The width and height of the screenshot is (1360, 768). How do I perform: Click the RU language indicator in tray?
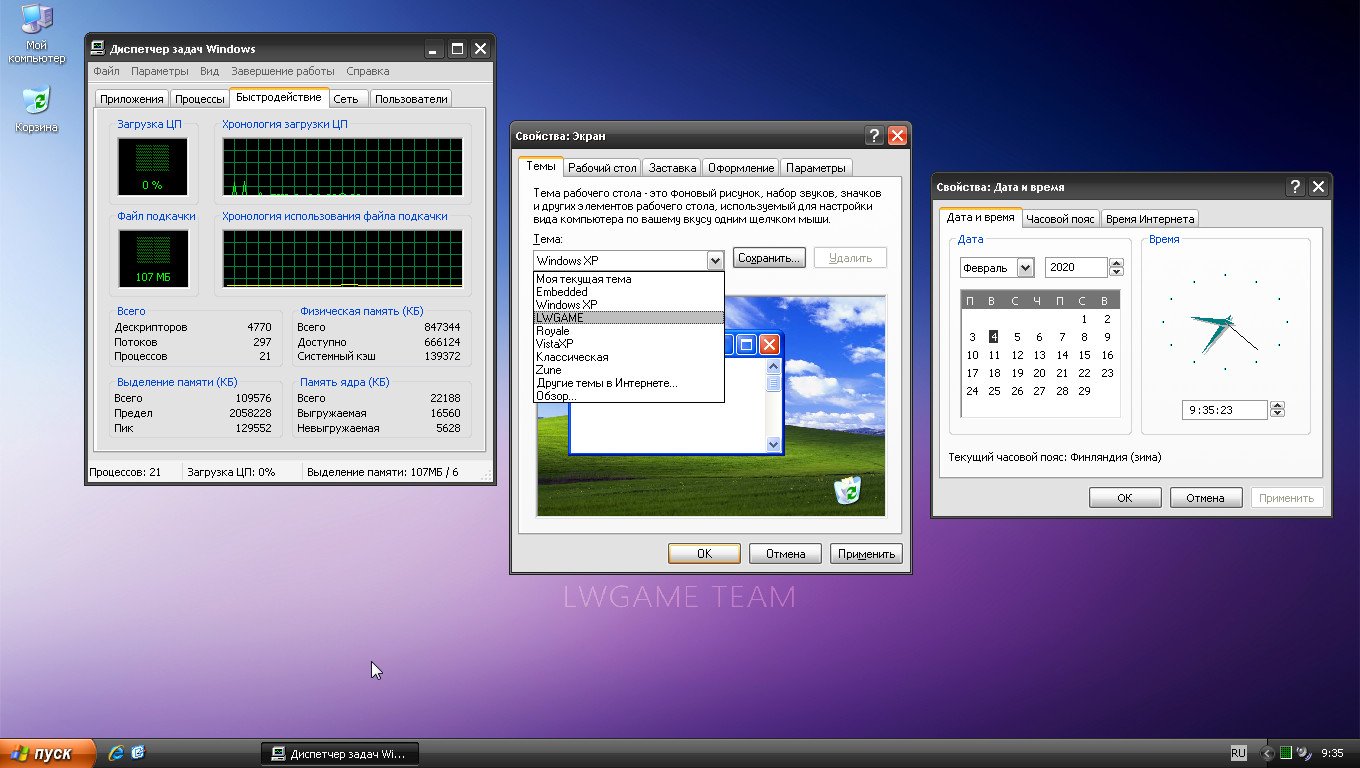[1238, 753]
